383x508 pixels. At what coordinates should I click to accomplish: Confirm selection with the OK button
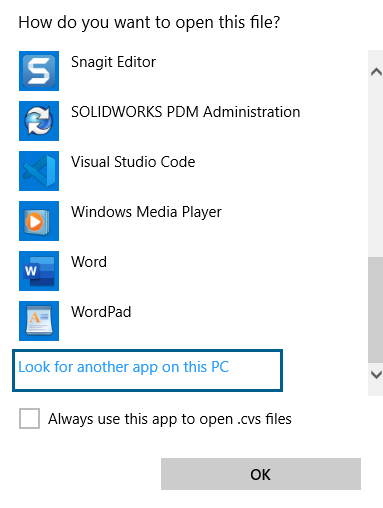point(261,474)
